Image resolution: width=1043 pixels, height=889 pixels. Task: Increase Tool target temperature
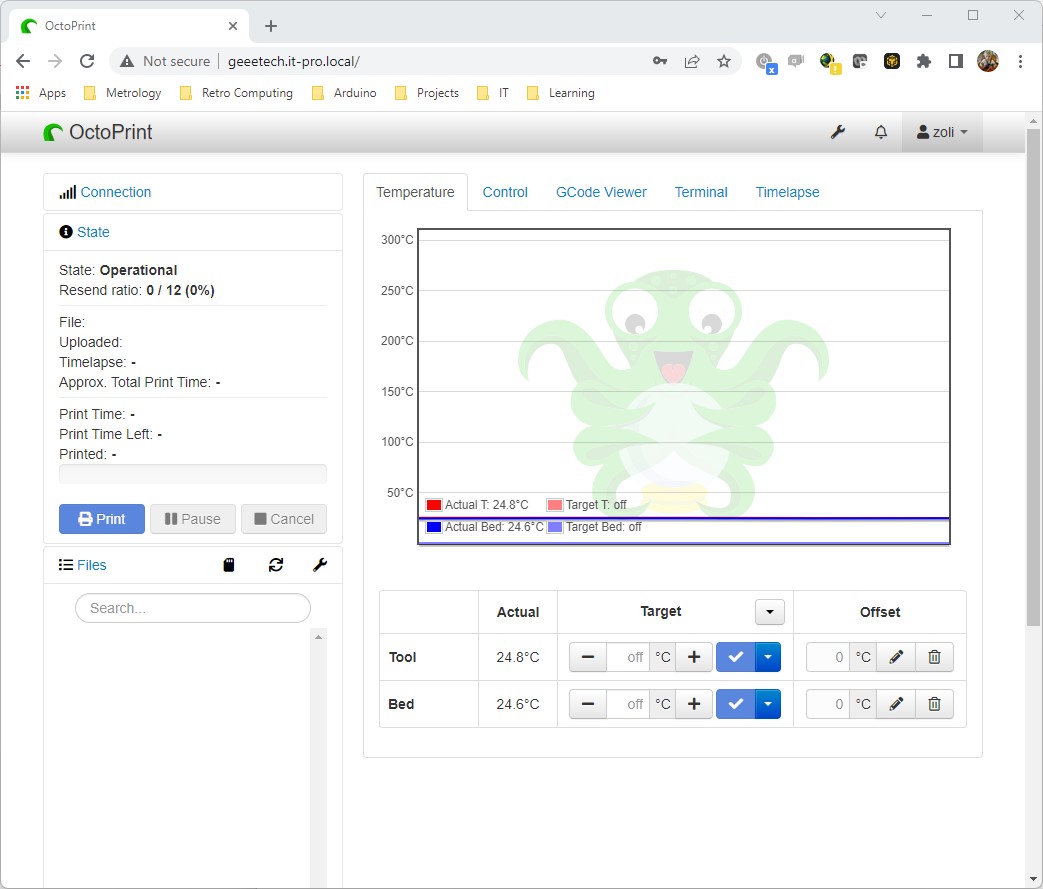694,657
